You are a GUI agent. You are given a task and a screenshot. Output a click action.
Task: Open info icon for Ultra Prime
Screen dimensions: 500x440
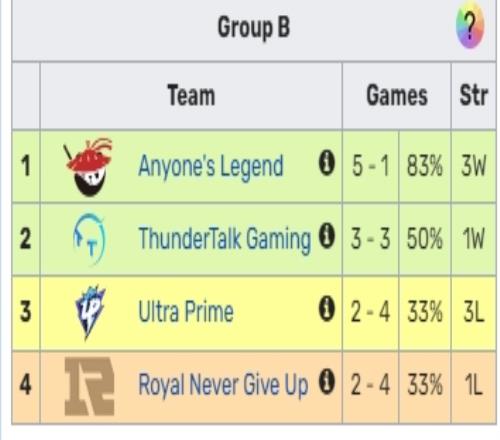click(327, 309)
